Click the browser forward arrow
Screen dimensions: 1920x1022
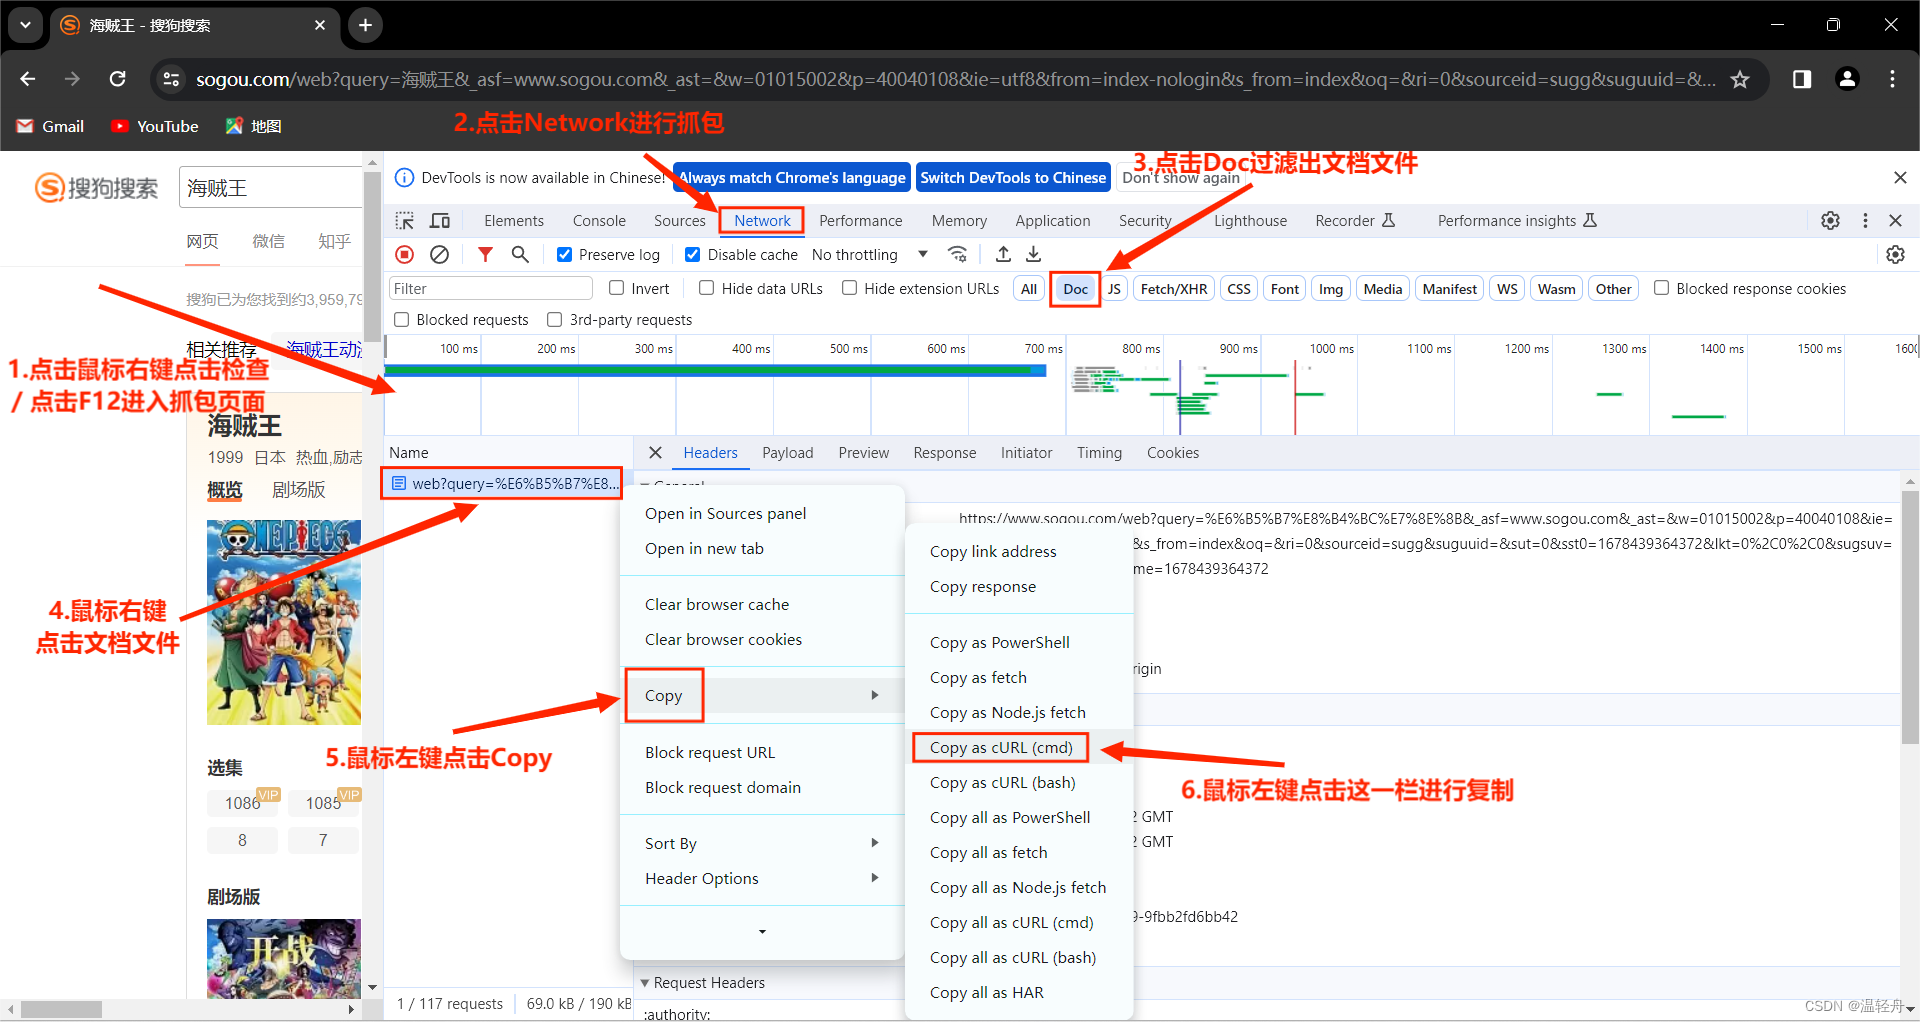pos(72,79)
